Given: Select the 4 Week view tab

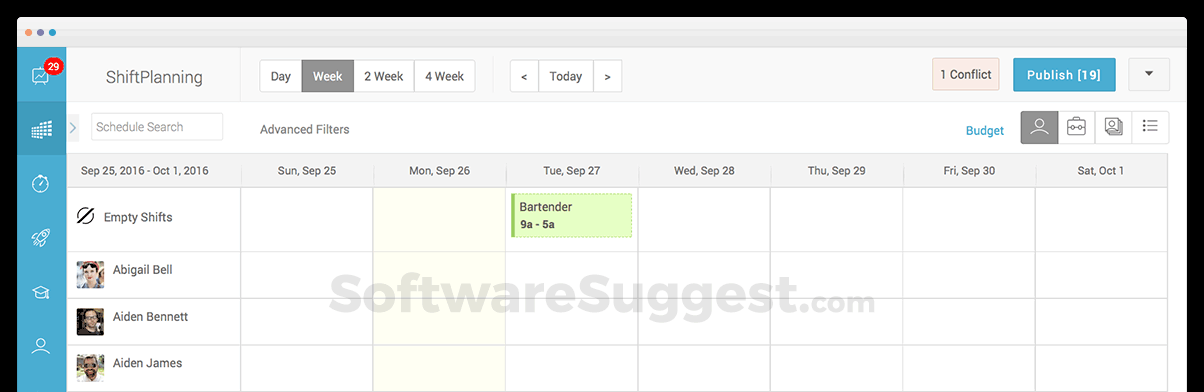Looking at the screenshot, I should [x=444, y=76].
